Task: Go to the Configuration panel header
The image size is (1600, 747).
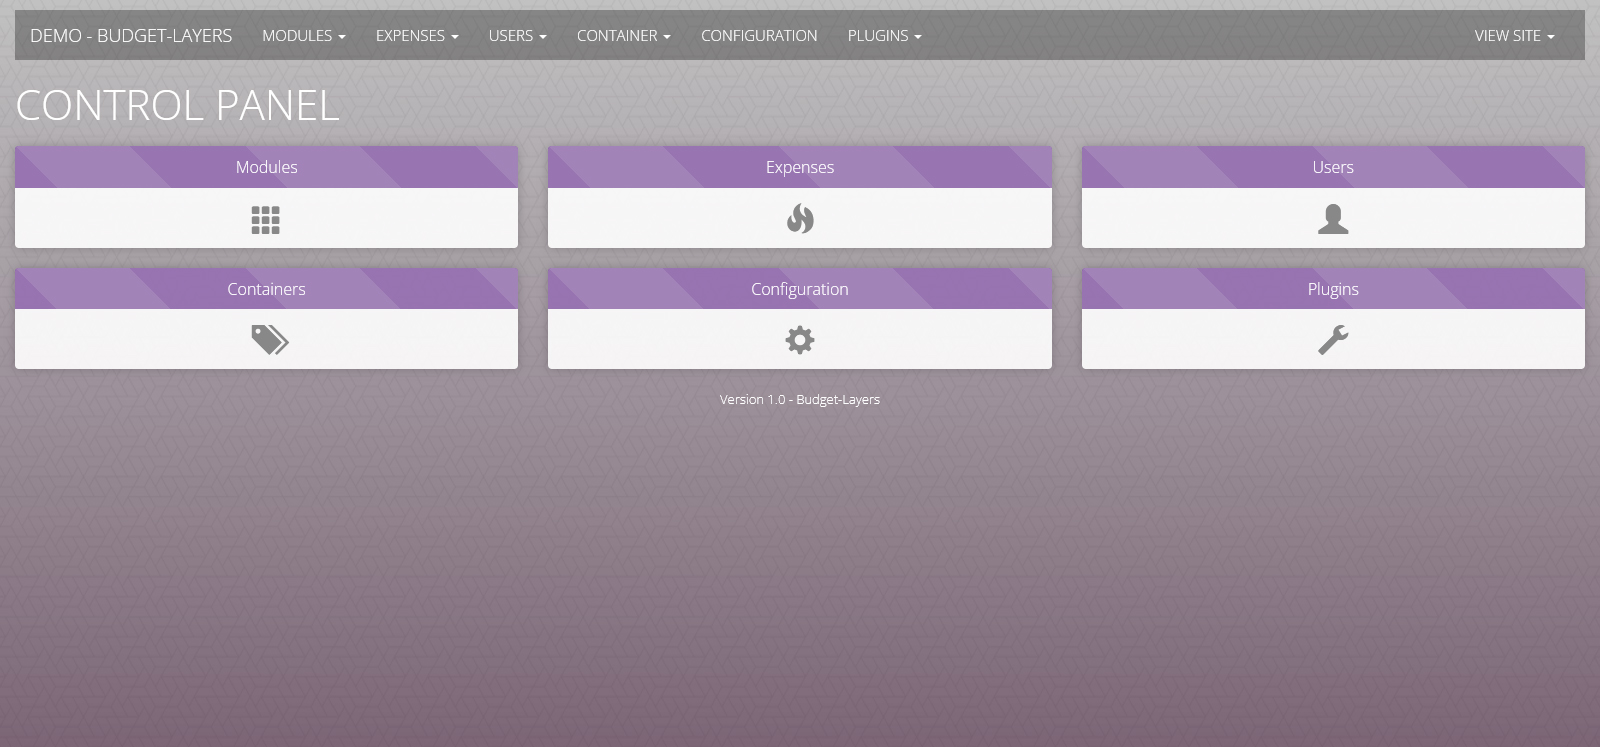Action: point(800,289)
